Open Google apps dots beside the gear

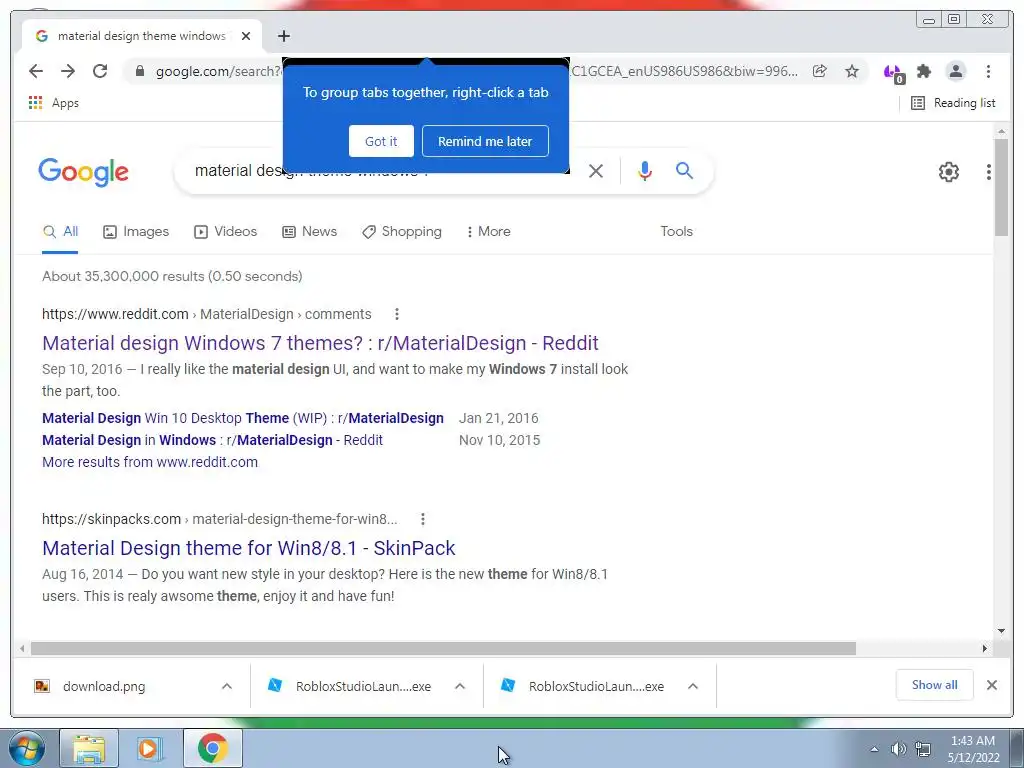(x=989, y=172)
